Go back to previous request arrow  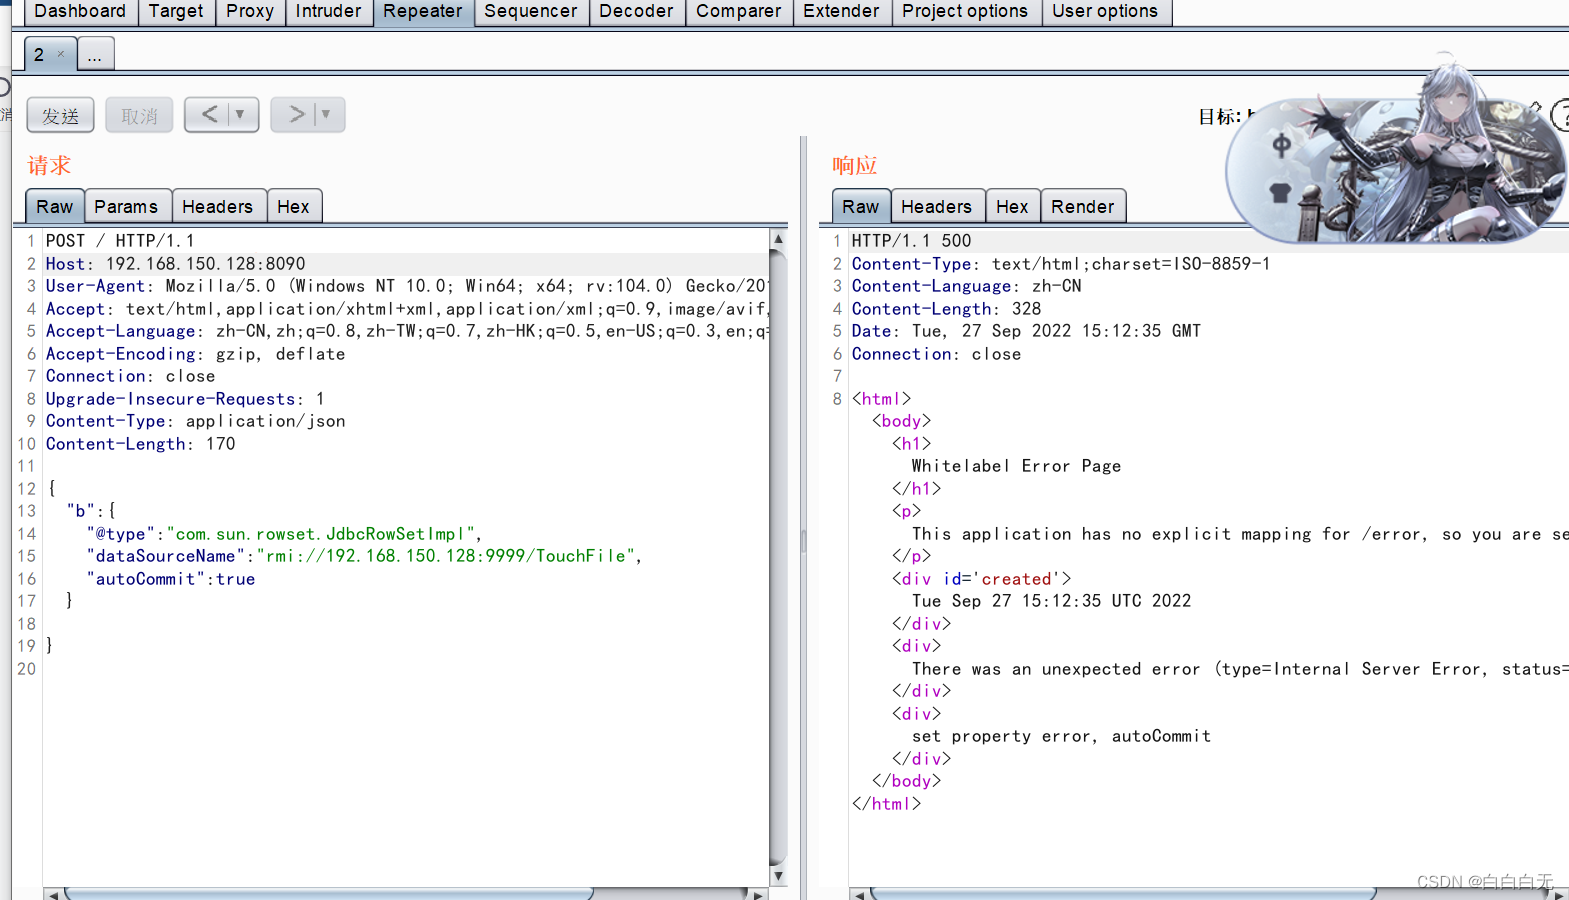tap(209, 115)
